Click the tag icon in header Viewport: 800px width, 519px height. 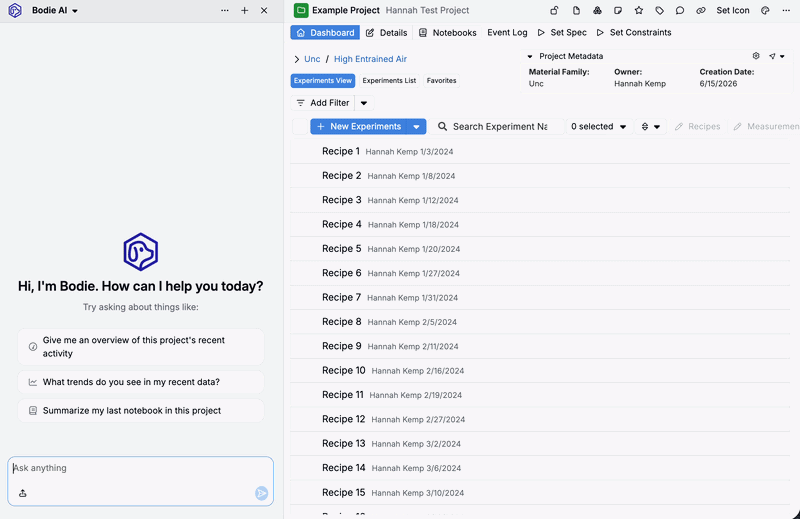[x=659, y=10]
